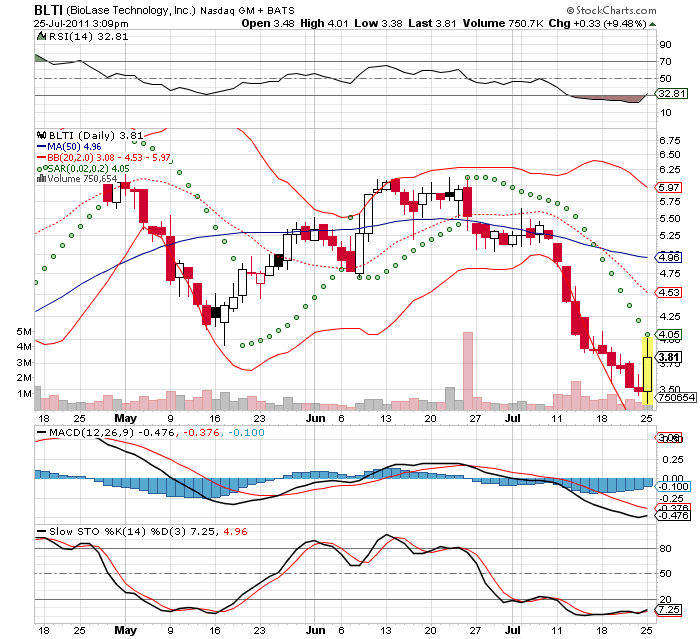
Task: Click the Chg +0.33 (+9.48%) value
Action: [597, 23]
